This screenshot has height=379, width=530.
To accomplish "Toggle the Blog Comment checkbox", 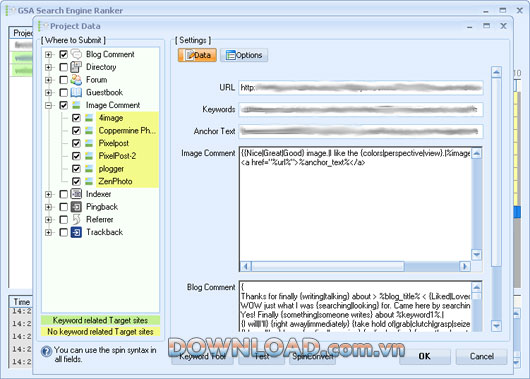I will (x=64, y=54).
